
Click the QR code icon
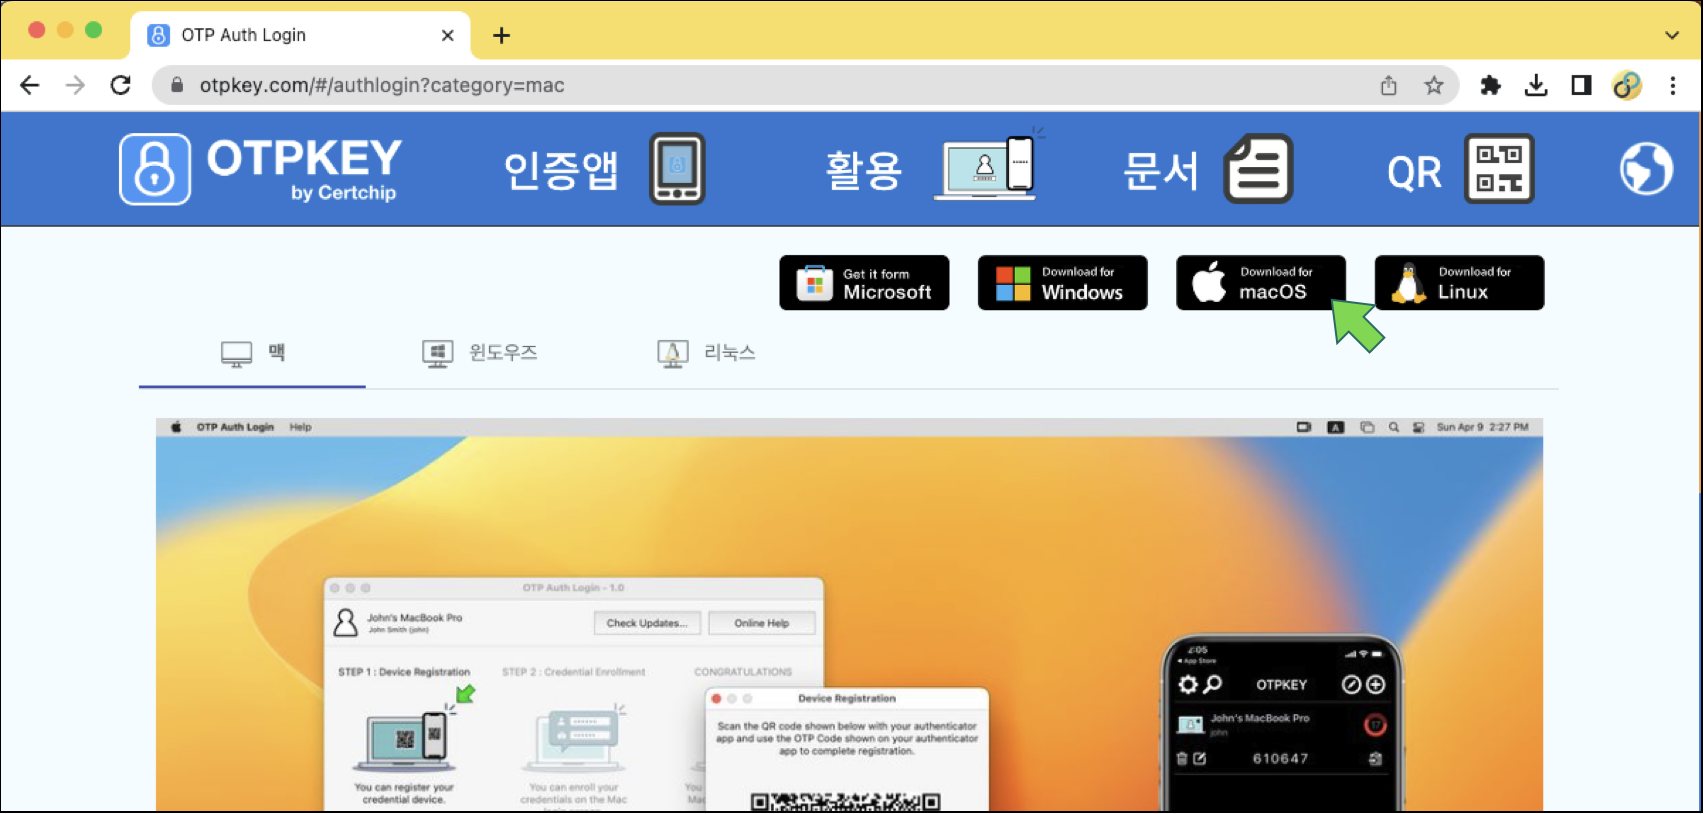(x=1498, y=169)
